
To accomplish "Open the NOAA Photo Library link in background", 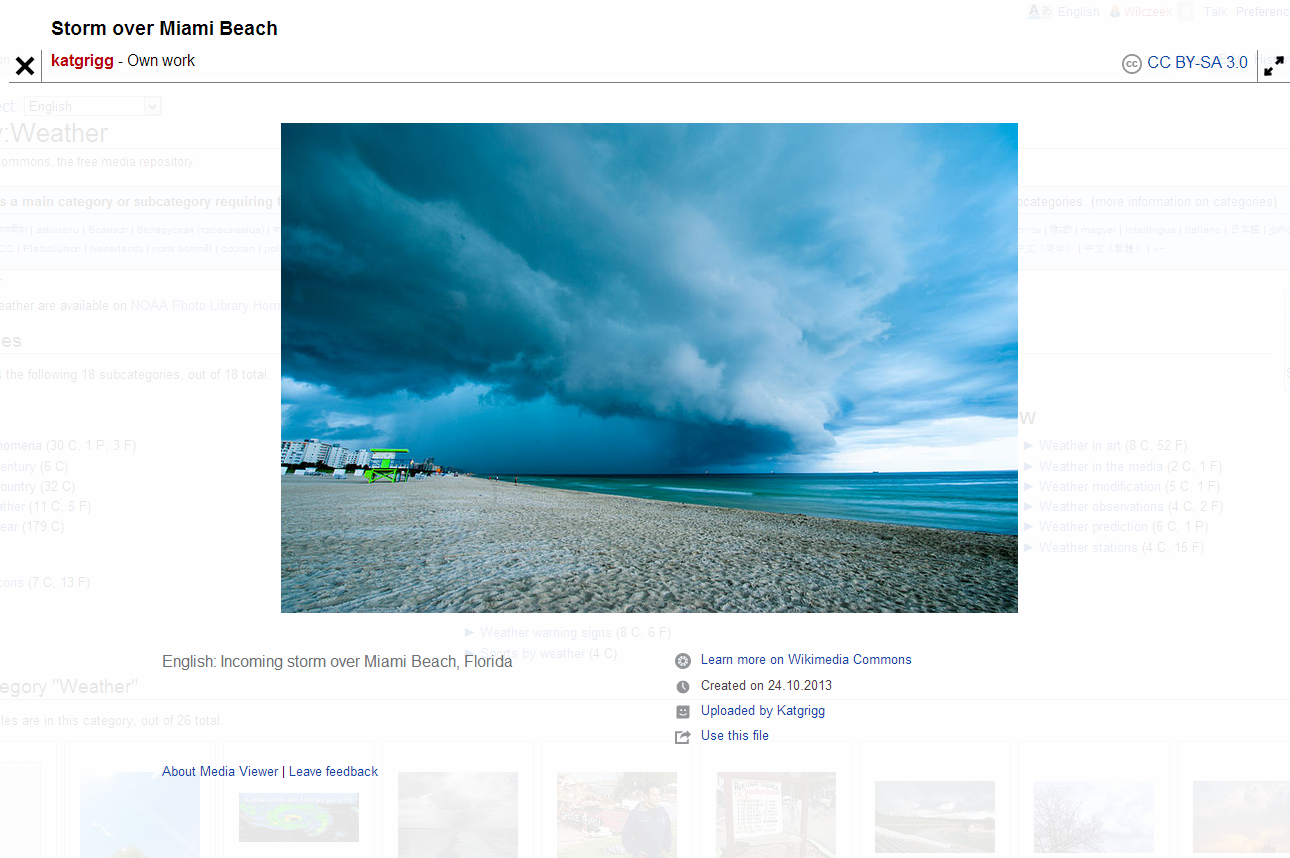I will 205,306.
